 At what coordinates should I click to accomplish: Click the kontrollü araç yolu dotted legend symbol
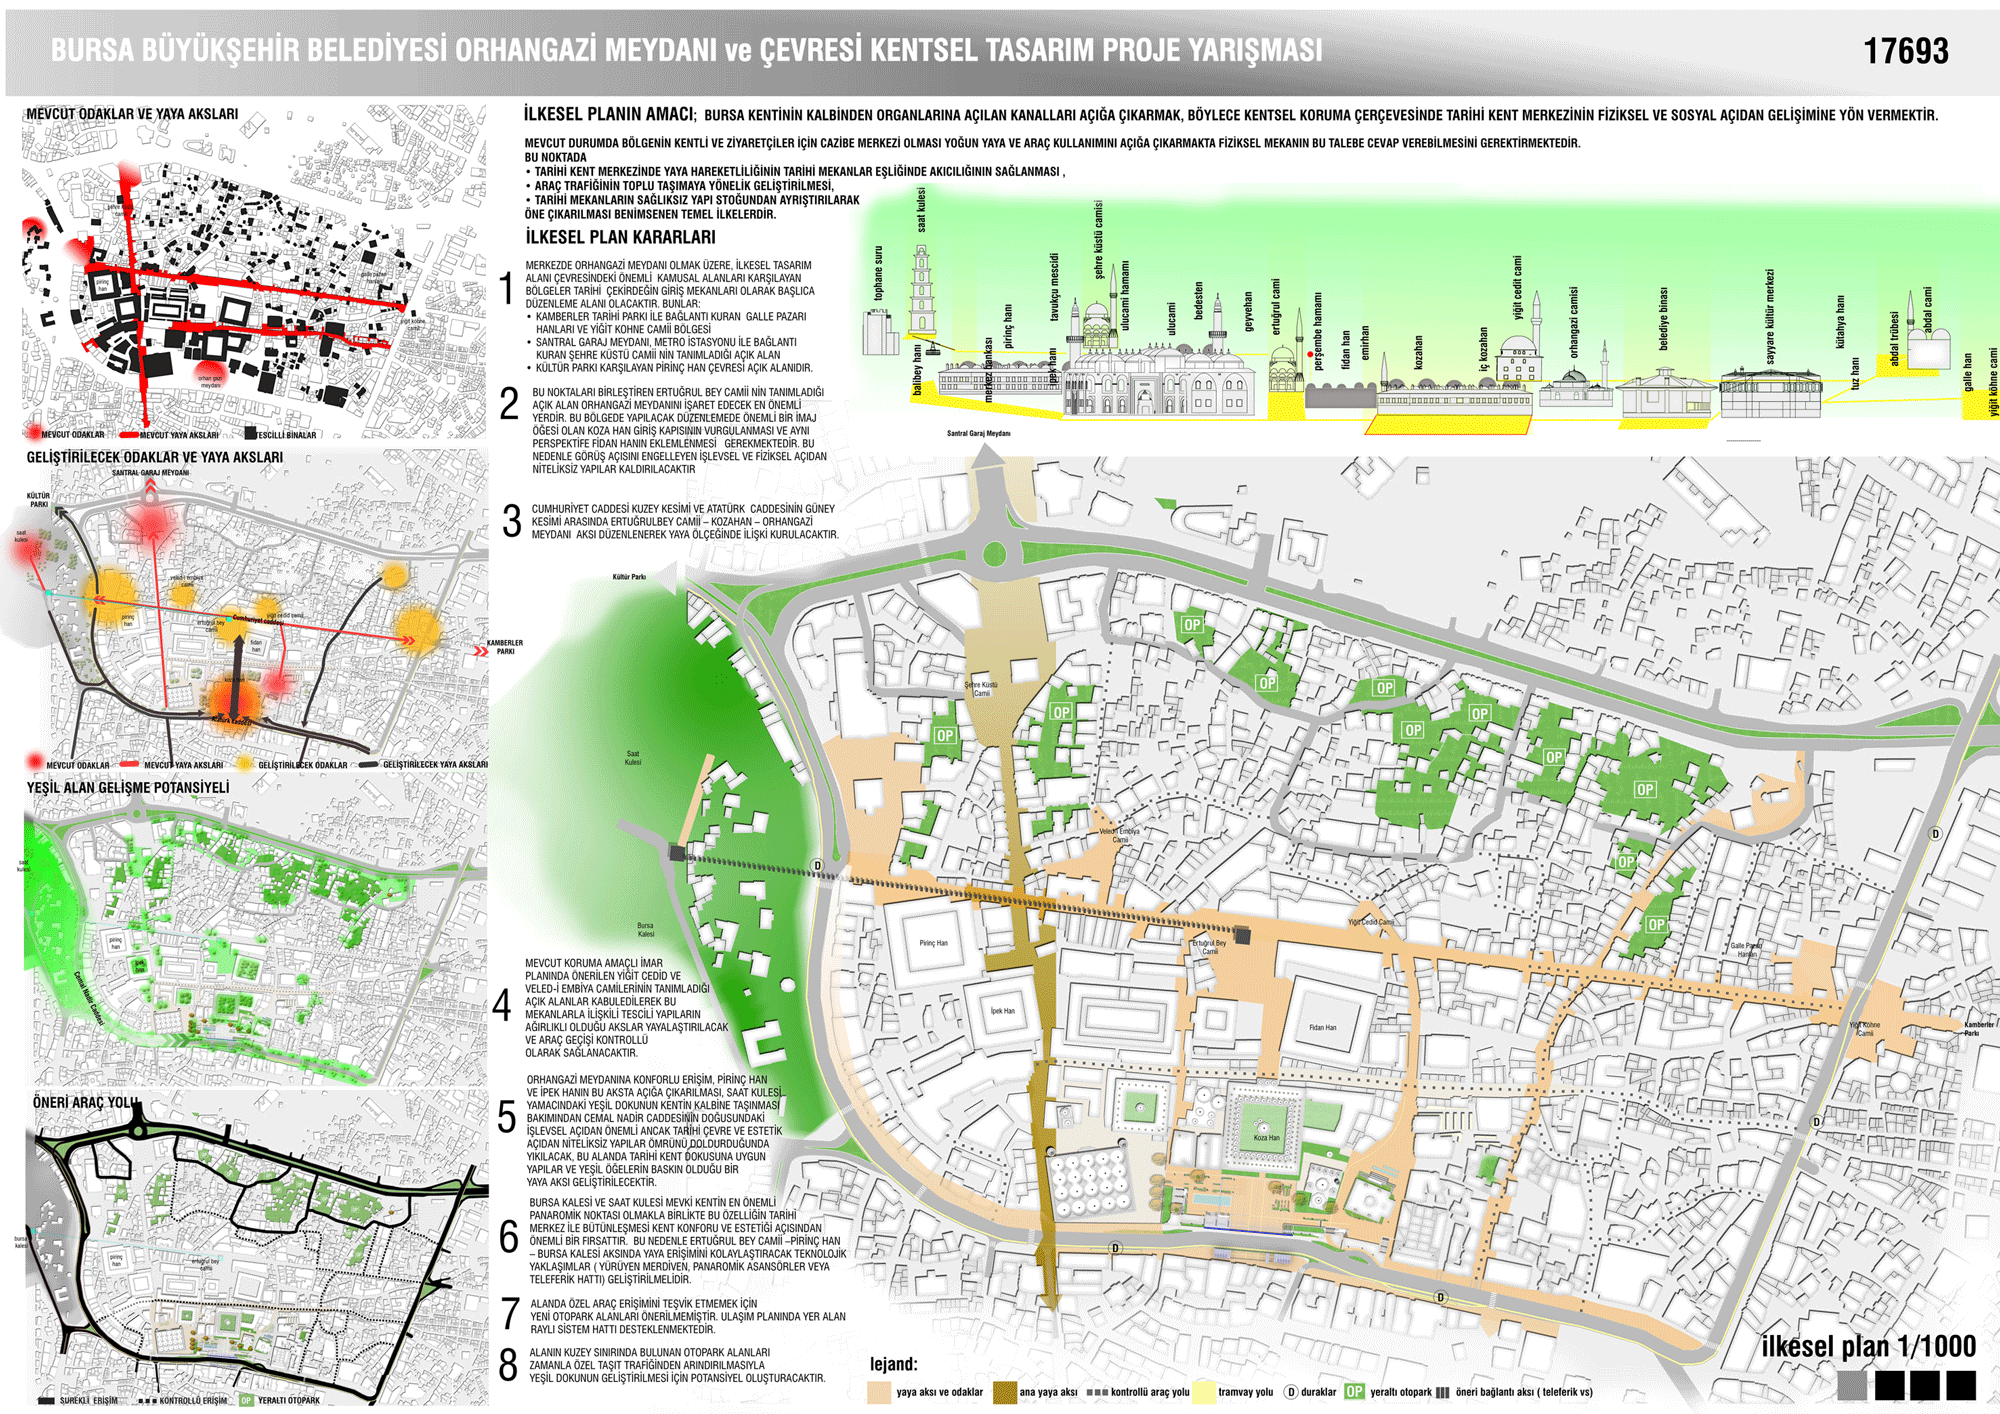point(1097,1391)
